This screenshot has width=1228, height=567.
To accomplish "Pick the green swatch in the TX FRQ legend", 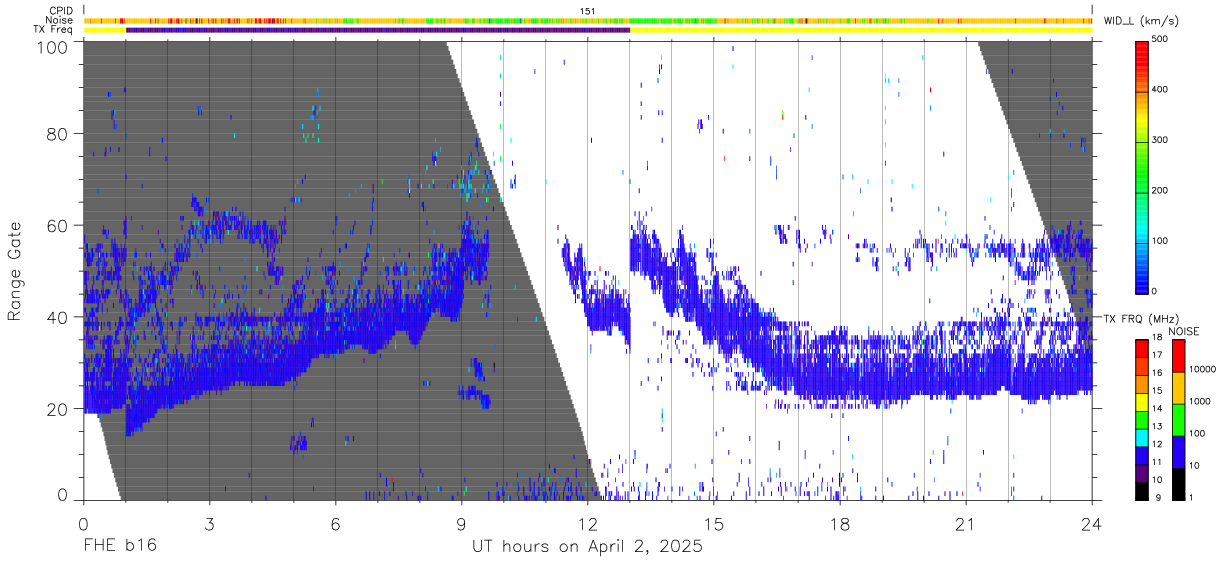I will [x=1143, y=418].
